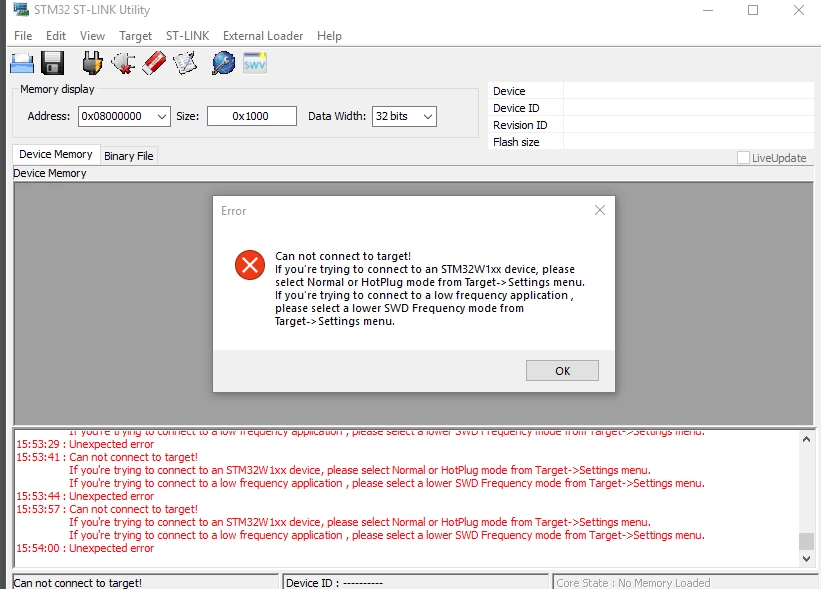Click status bar 'Can not connect to target!'
Viewport: 822px width, 589px height.
[x=78, y=583]
